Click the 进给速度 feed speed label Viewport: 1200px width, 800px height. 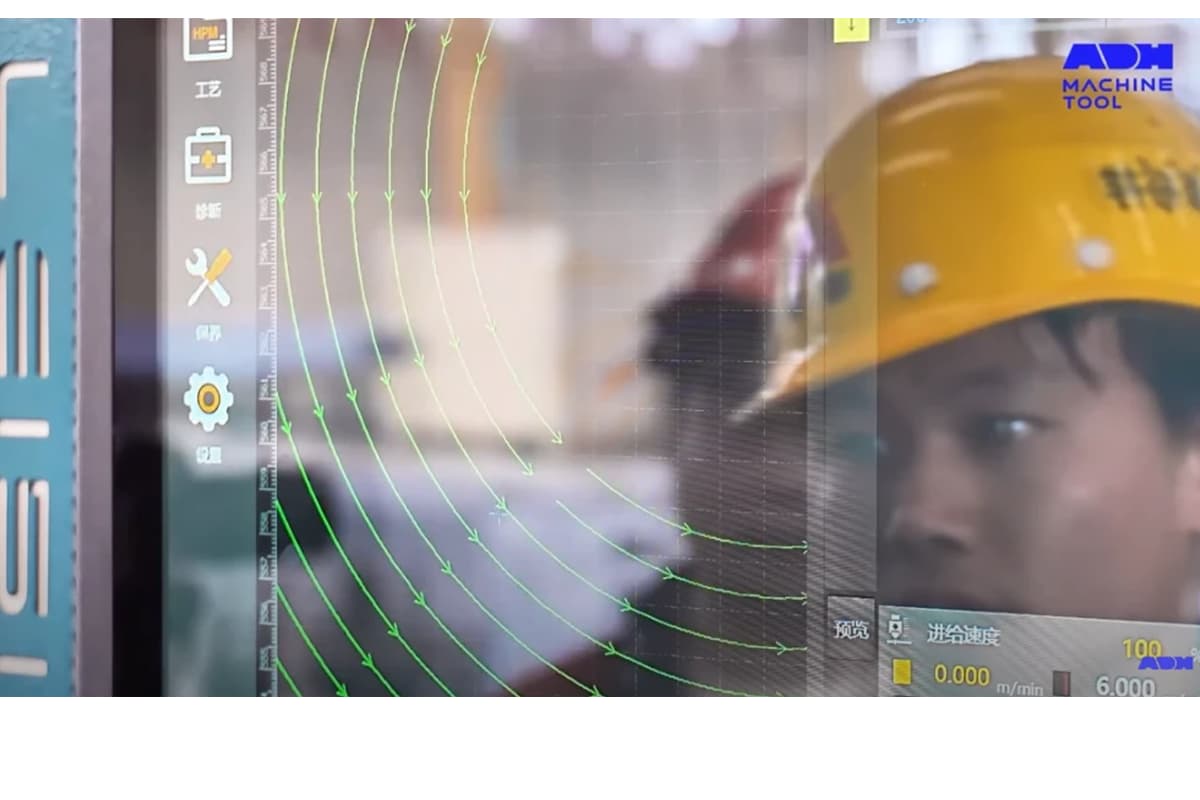(962, 635)
